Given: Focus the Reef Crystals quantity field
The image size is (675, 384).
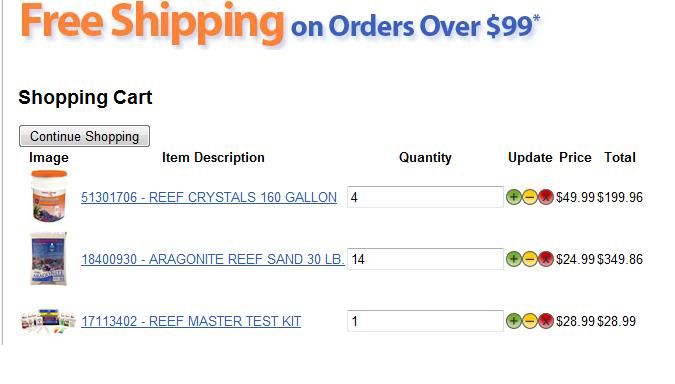Looking at the screenshot, I should (425, 197).
